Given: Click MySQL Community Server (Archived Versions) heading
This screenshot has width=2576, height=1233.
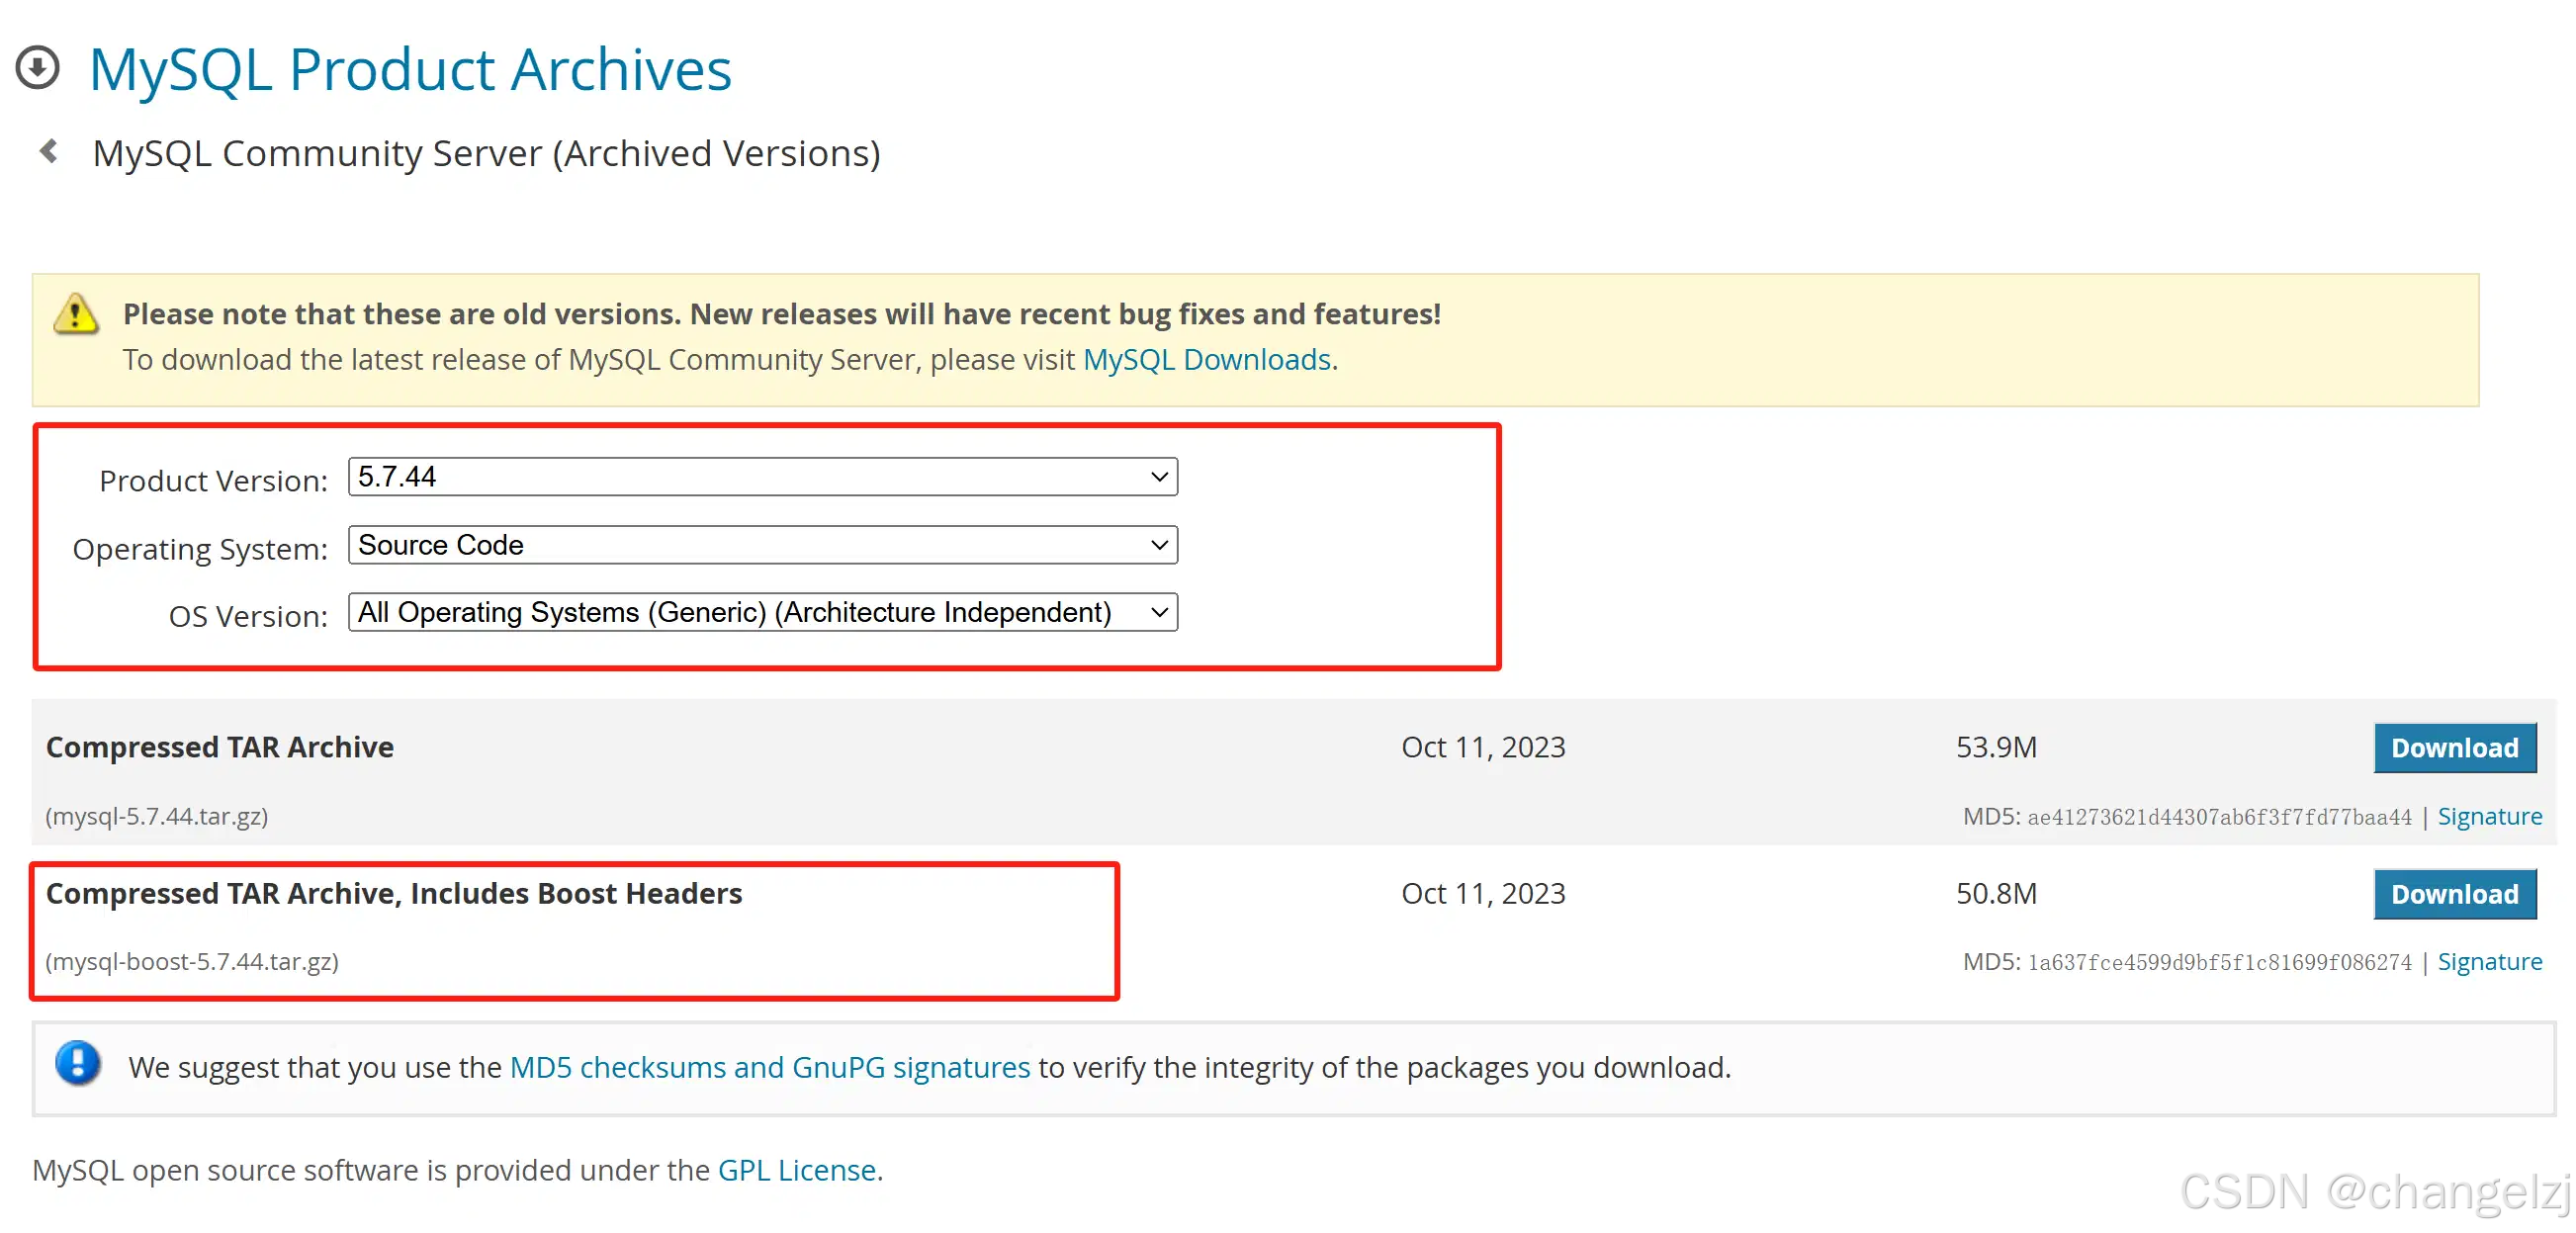Looking at the screenshot, I should (x=486, y=153).
